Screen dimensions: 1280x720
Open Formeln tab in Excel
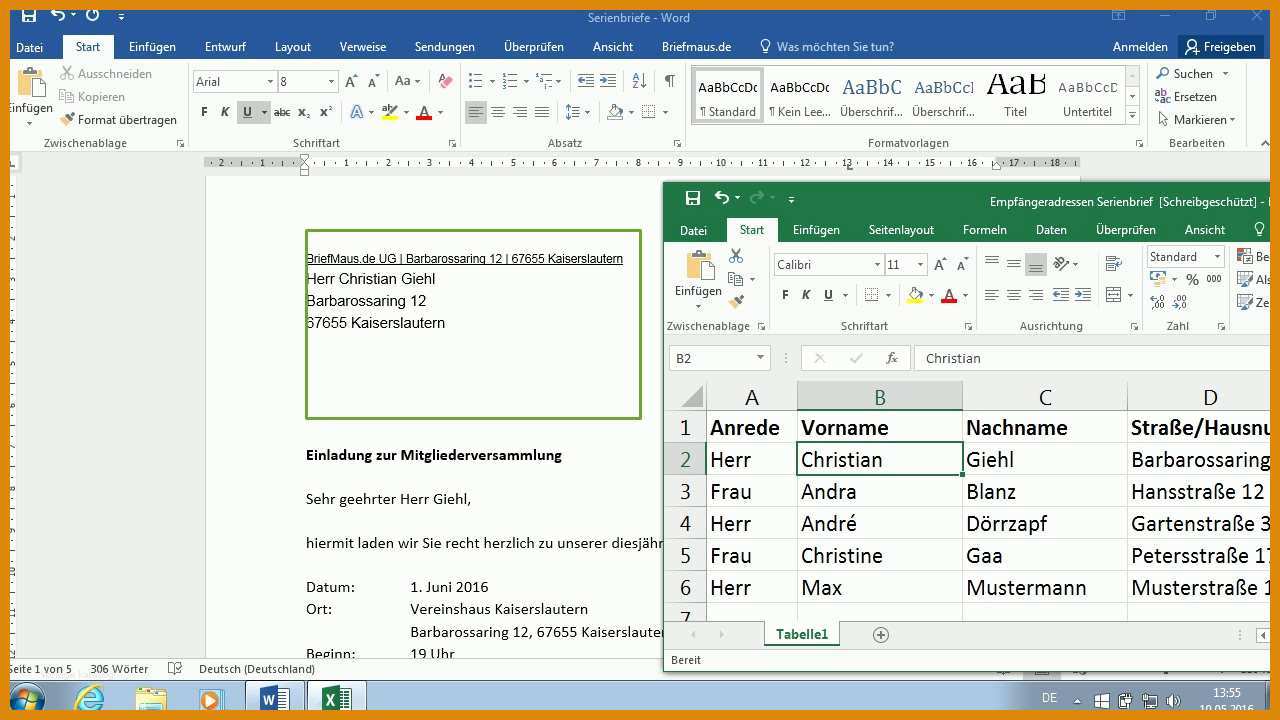pos(985,230)
